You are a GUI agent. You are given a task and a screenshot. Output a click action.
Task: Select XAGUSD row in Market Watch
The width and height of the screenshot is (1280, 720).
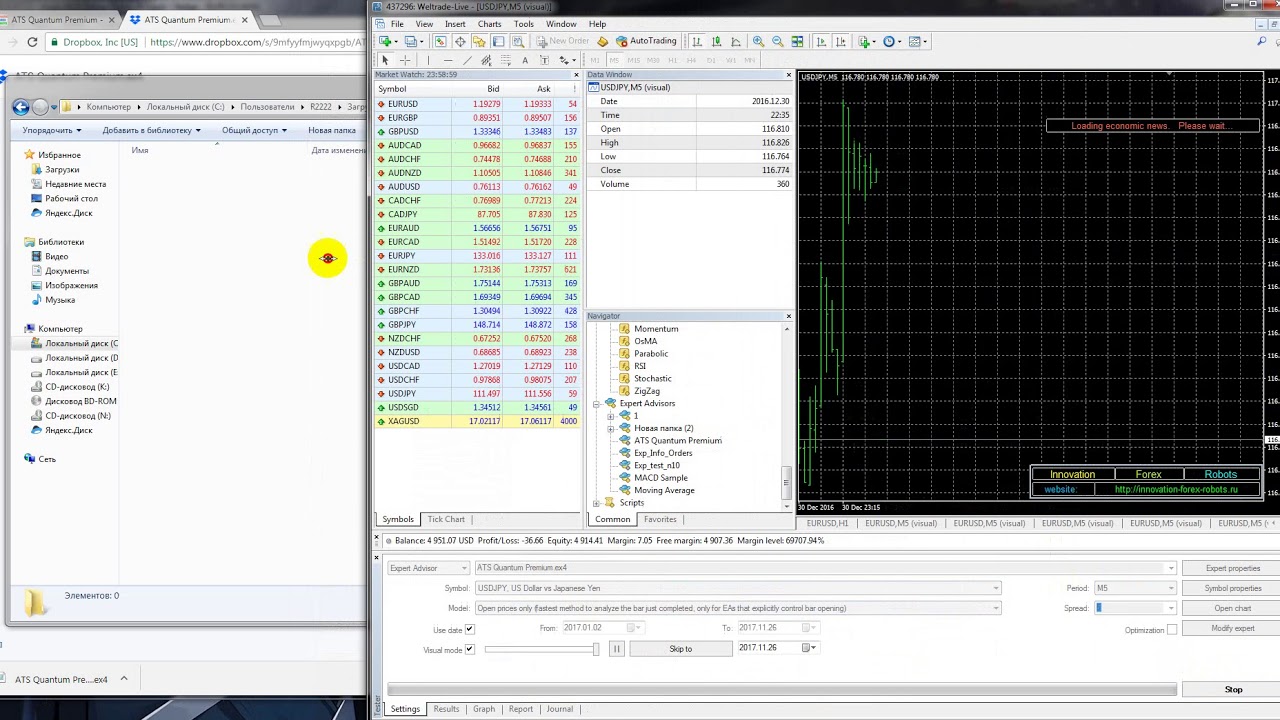pos(478,421)
